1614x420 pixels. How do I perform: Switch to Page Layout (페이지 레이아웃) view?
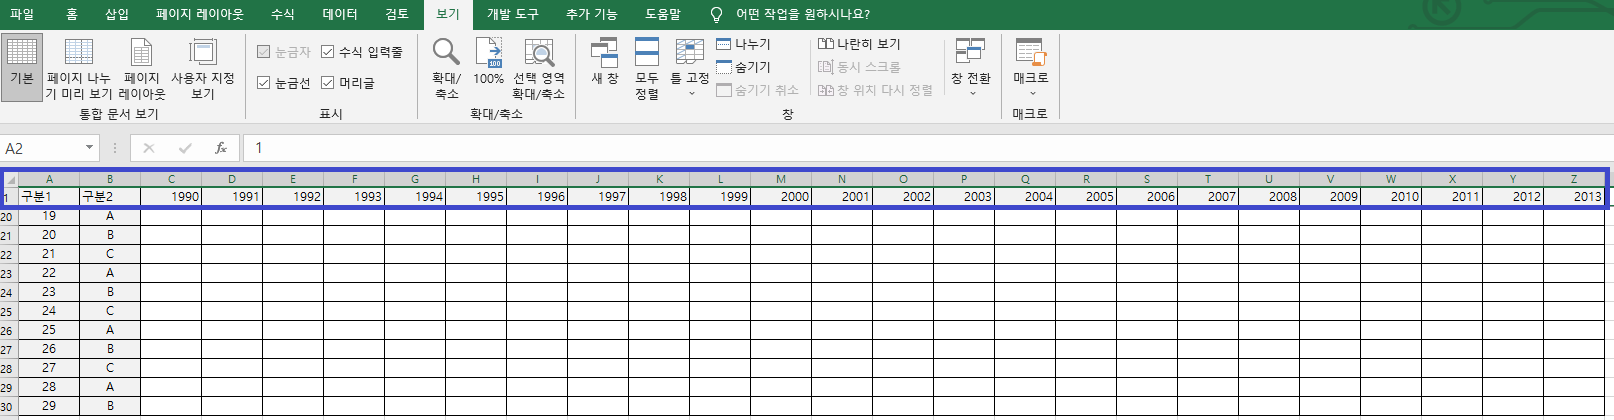[141, 67]
